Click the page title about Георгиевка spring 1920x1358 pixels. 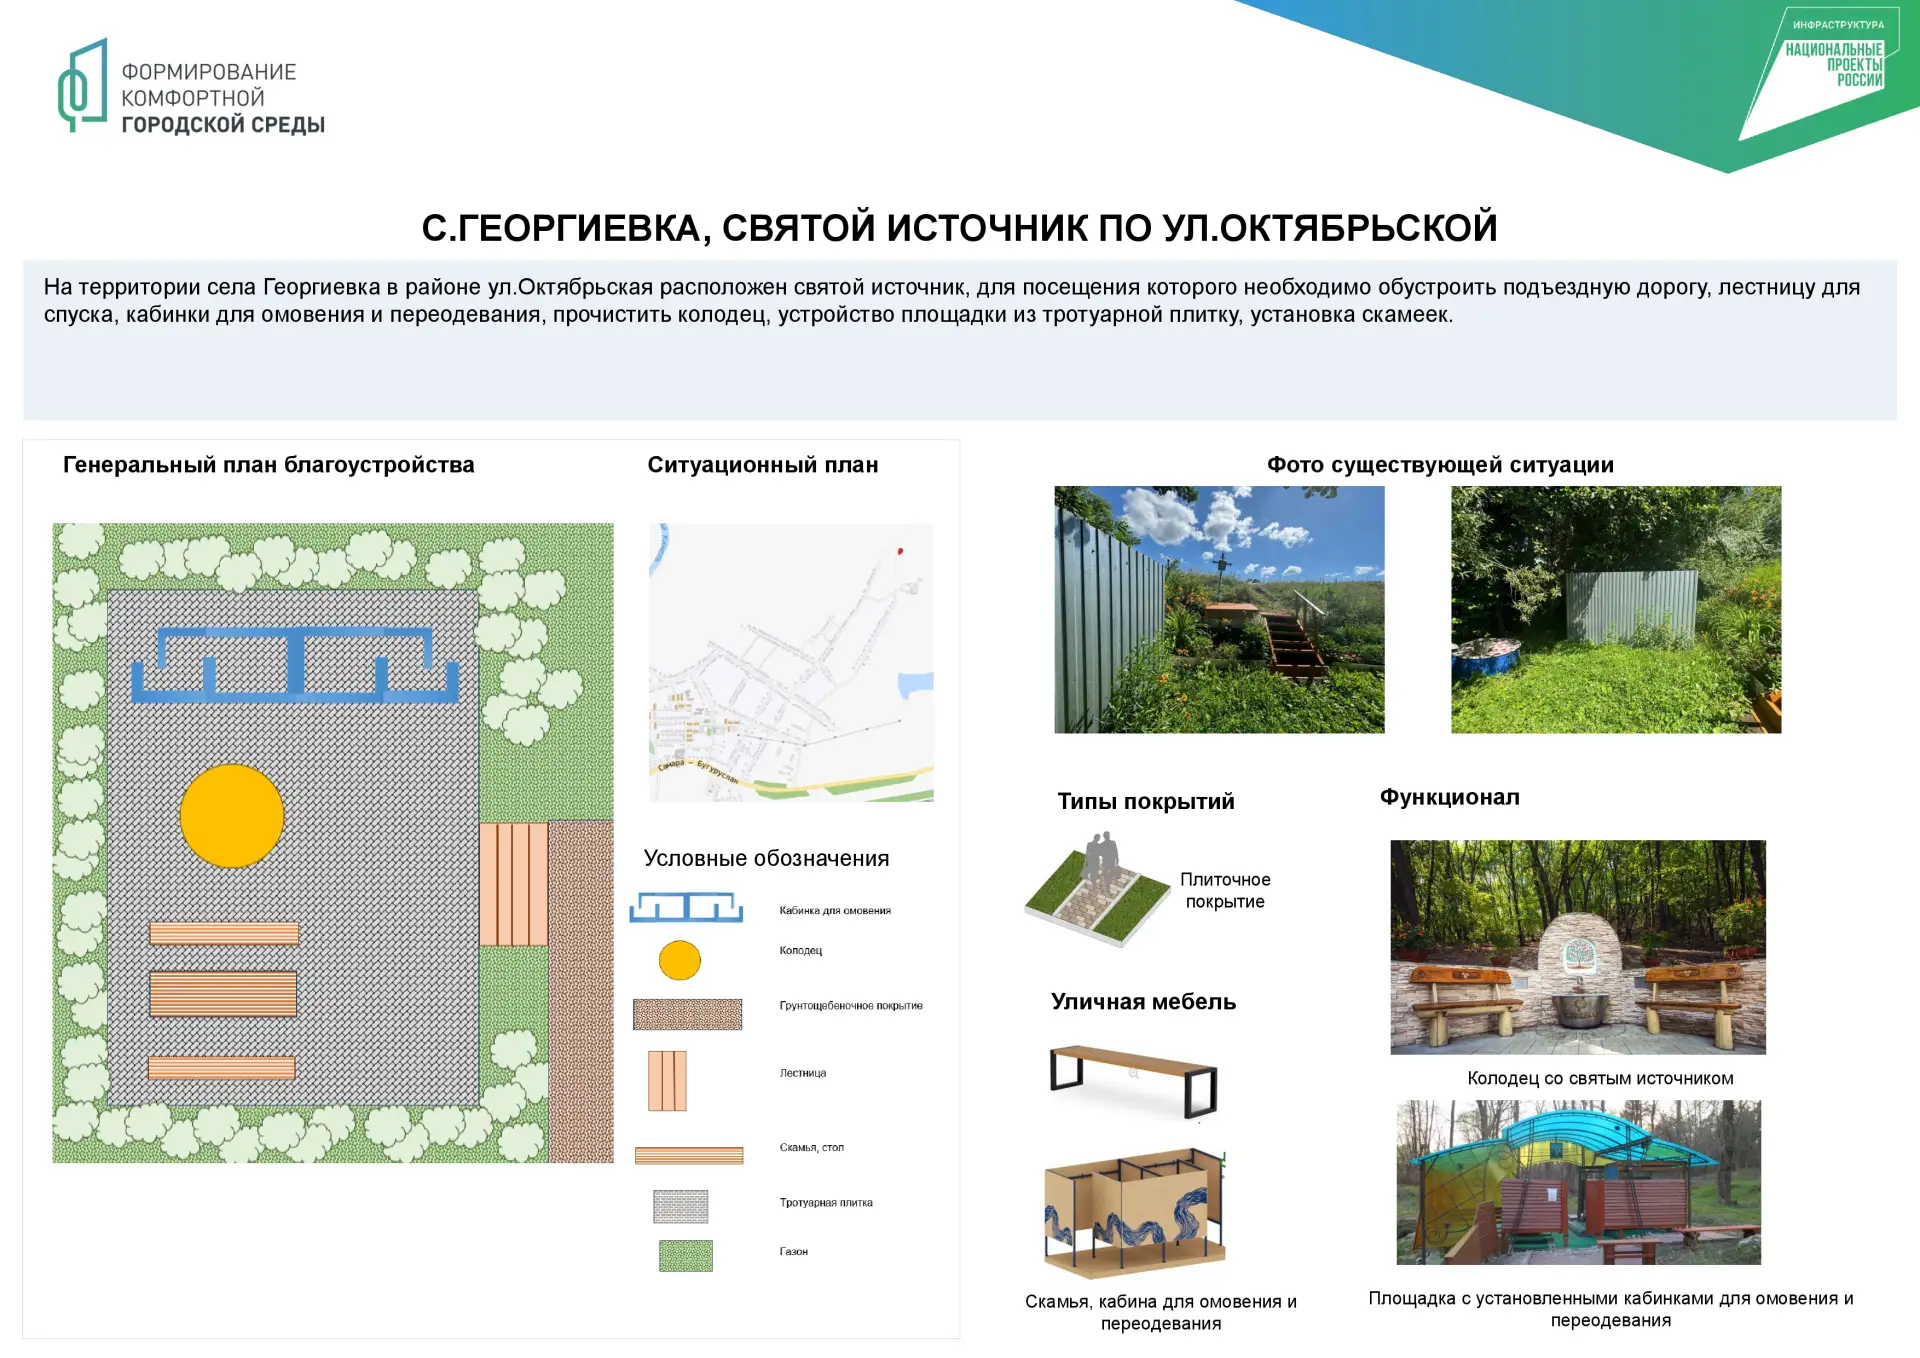pyautogui.click(x=959, y=228)
